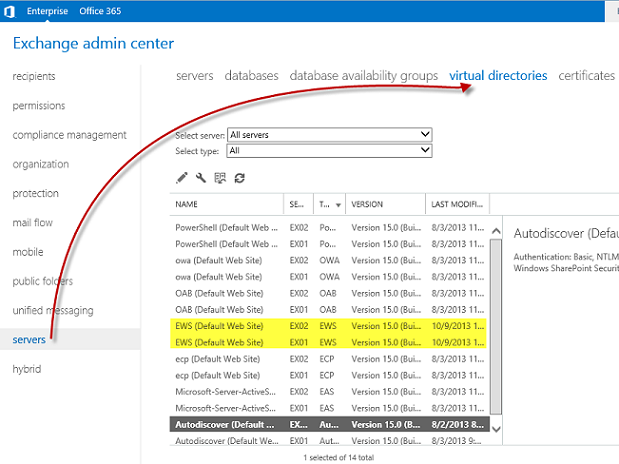This screenshot has width=619, height=464.
Task: Open protection section
Action: 36,193
